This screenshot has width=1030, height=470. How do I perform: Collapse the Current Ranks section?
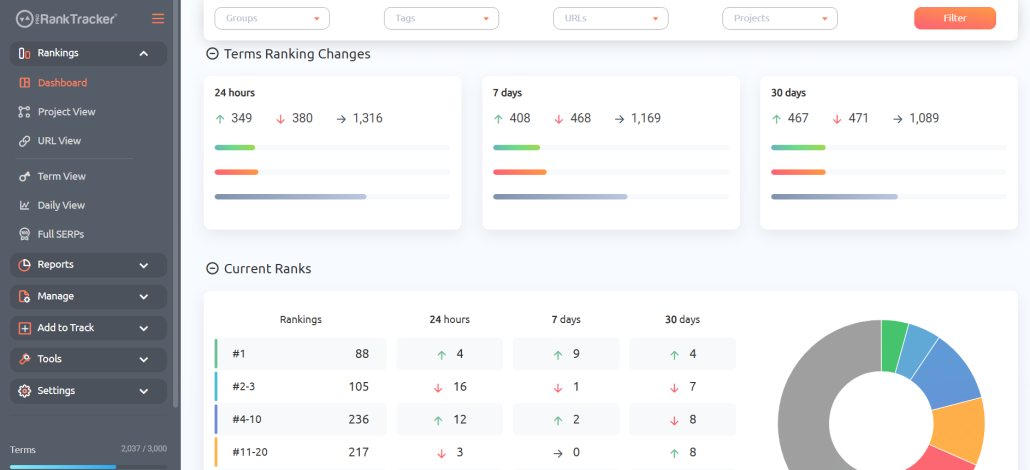click(x=212, y=268)
